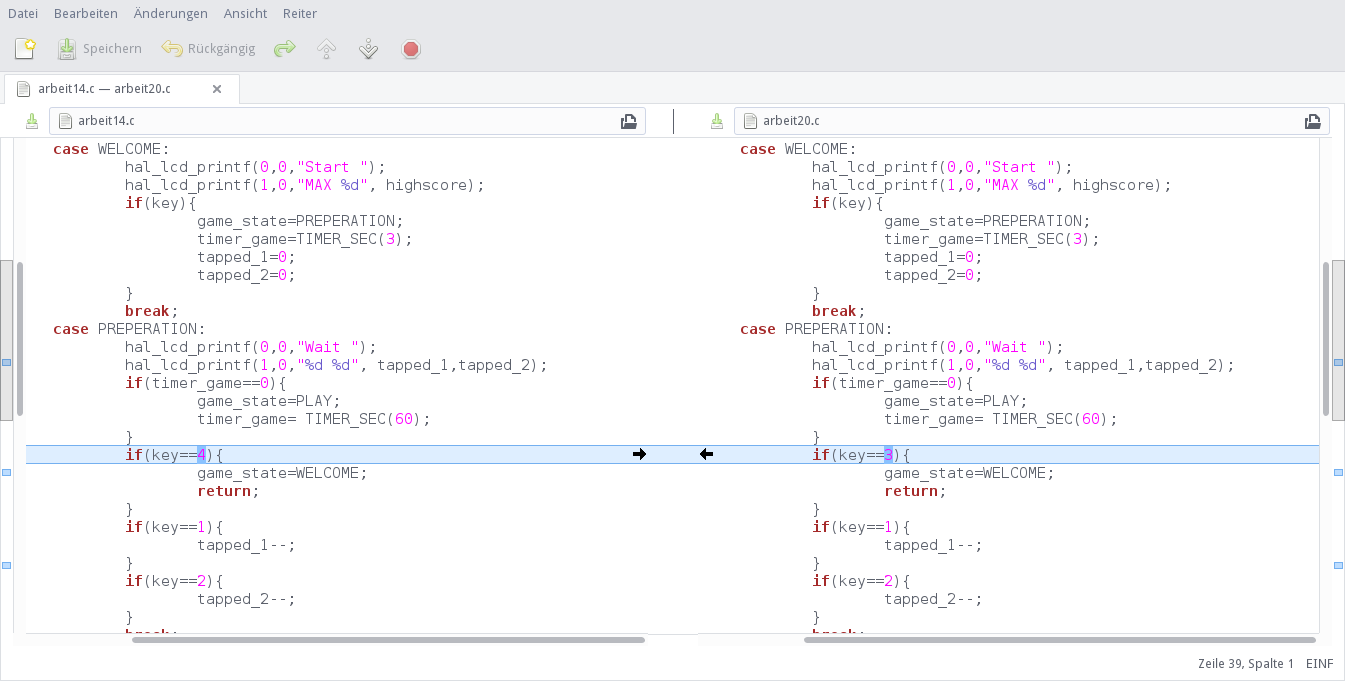Click the EINF insert mode indicator
The width and height of the screenshot is (1345, 681).
pos(1319,664)
